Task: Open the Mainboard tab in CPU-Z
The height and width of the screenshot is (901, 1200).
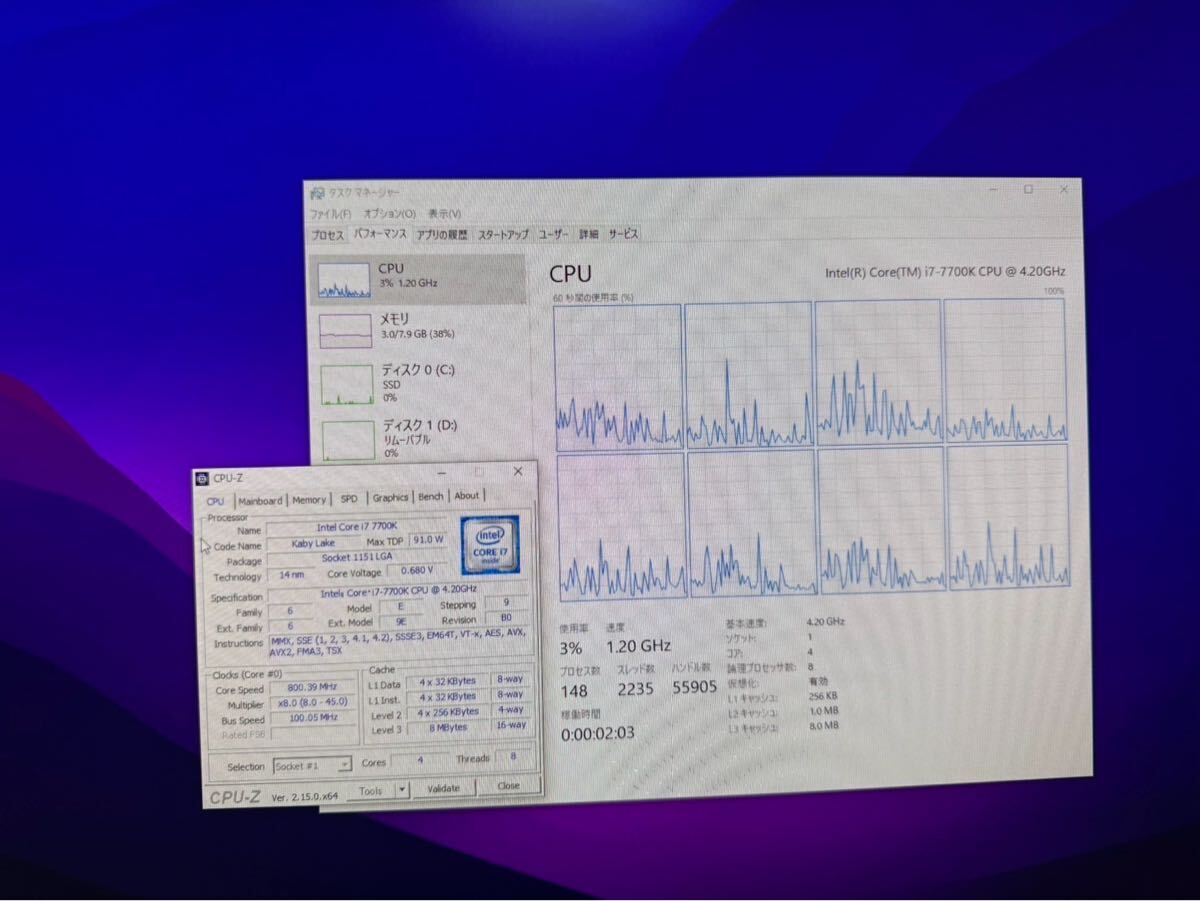Action: (260, 501)
